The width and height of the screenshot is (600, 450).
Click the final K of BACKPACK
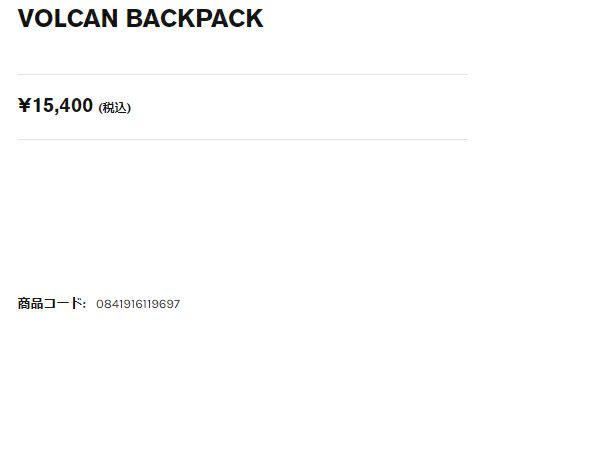255,18
